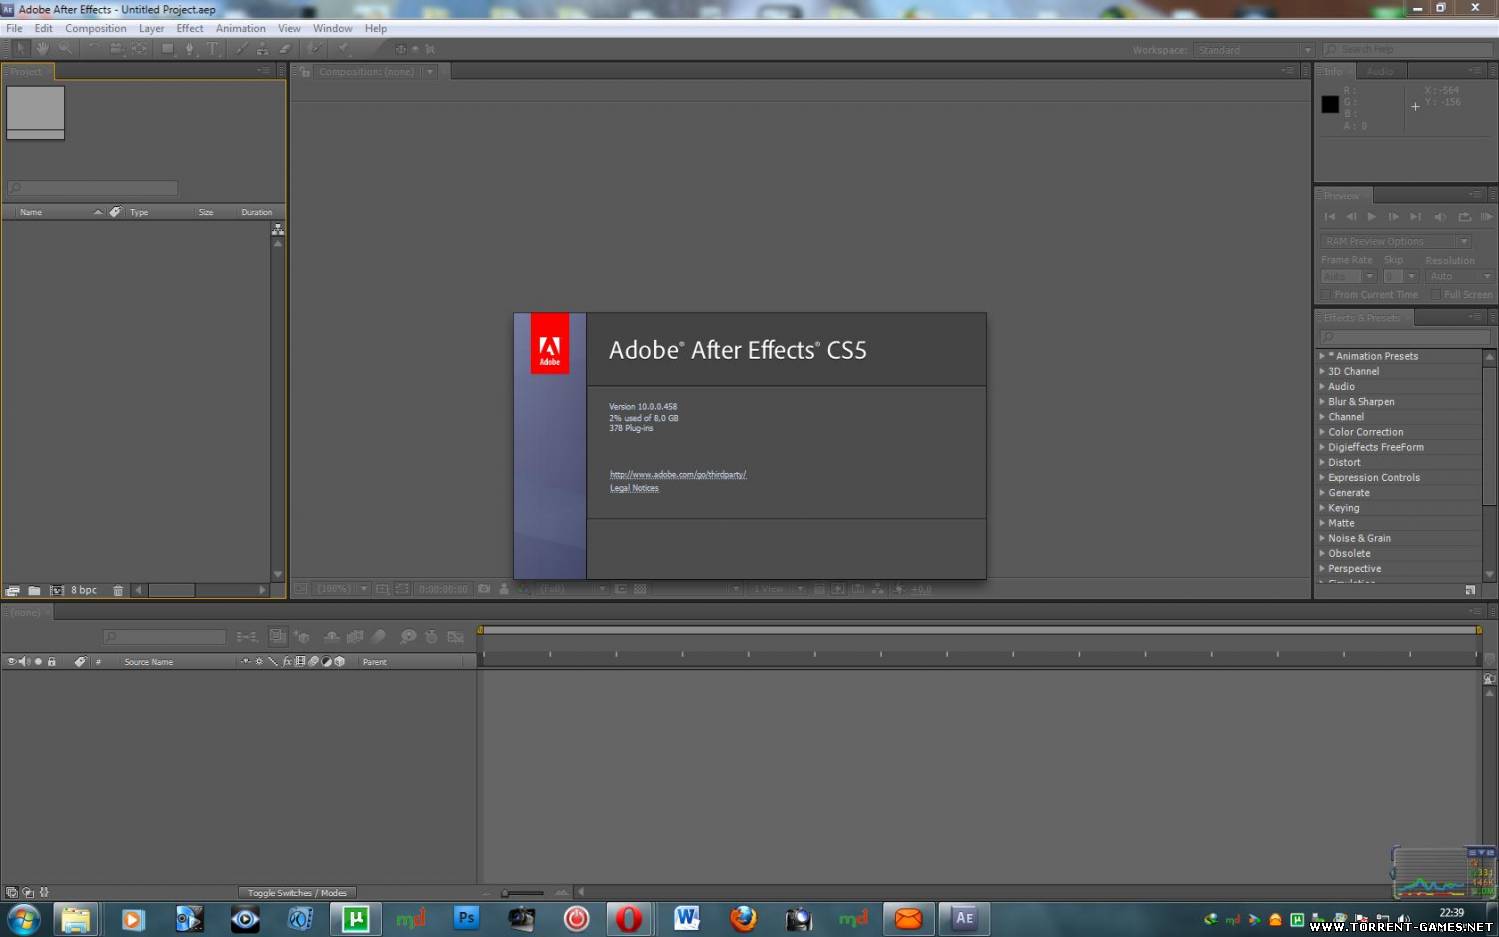The width and height of the screenshot is (1499, 937).
Task: Open RAM Preview Options dropdown
Action: click(x=1396, y=241)
